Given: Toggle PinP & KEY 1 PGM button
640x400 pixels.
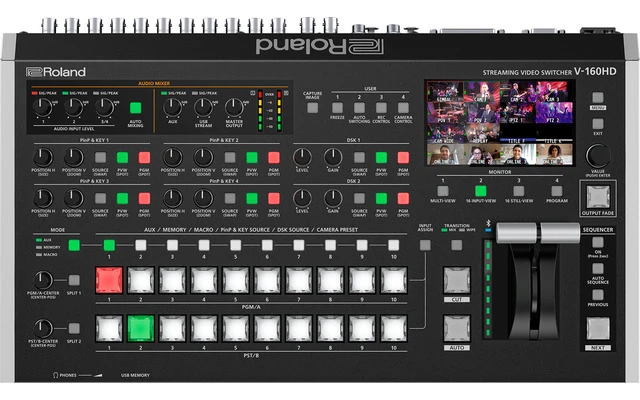Looking at the screenshot, I should 144,158.
